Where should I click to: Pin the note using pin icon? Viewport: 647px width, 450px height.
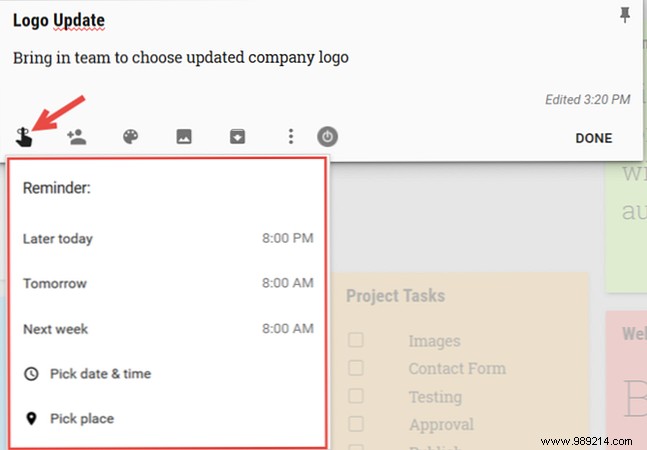click(625, 15)
